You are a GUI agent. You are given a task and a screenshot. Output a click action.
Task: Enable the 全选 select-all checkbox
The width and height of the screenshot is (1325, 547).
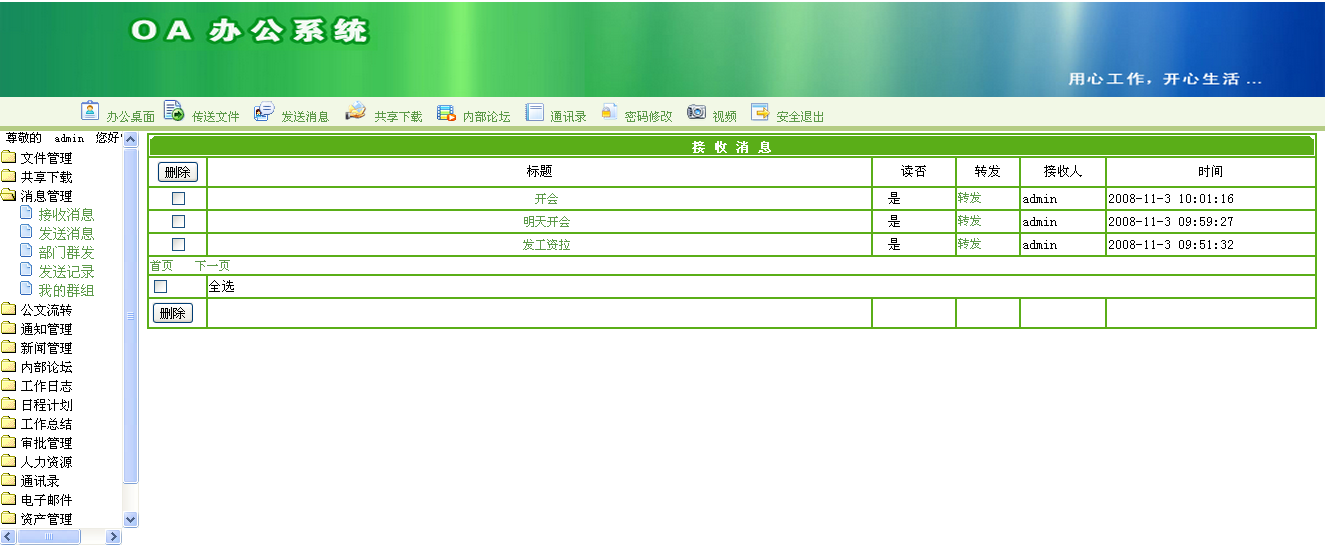click(x=160, y=287)
